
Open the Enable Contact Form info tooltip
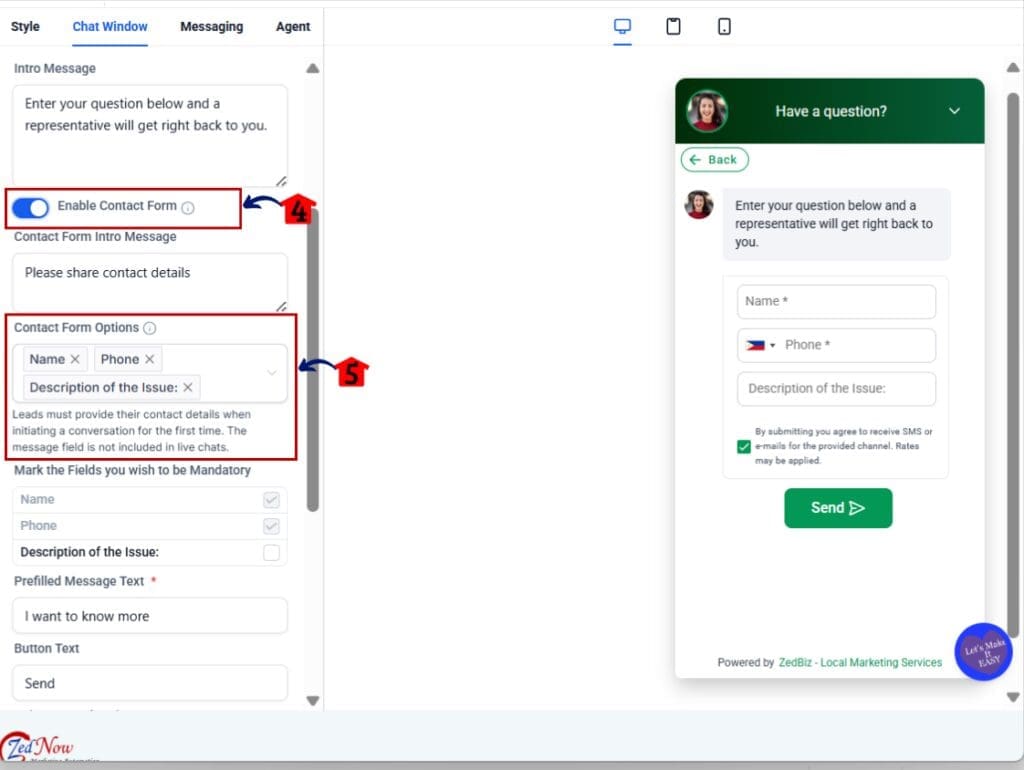pyautogui.click(x=189, y=208)
